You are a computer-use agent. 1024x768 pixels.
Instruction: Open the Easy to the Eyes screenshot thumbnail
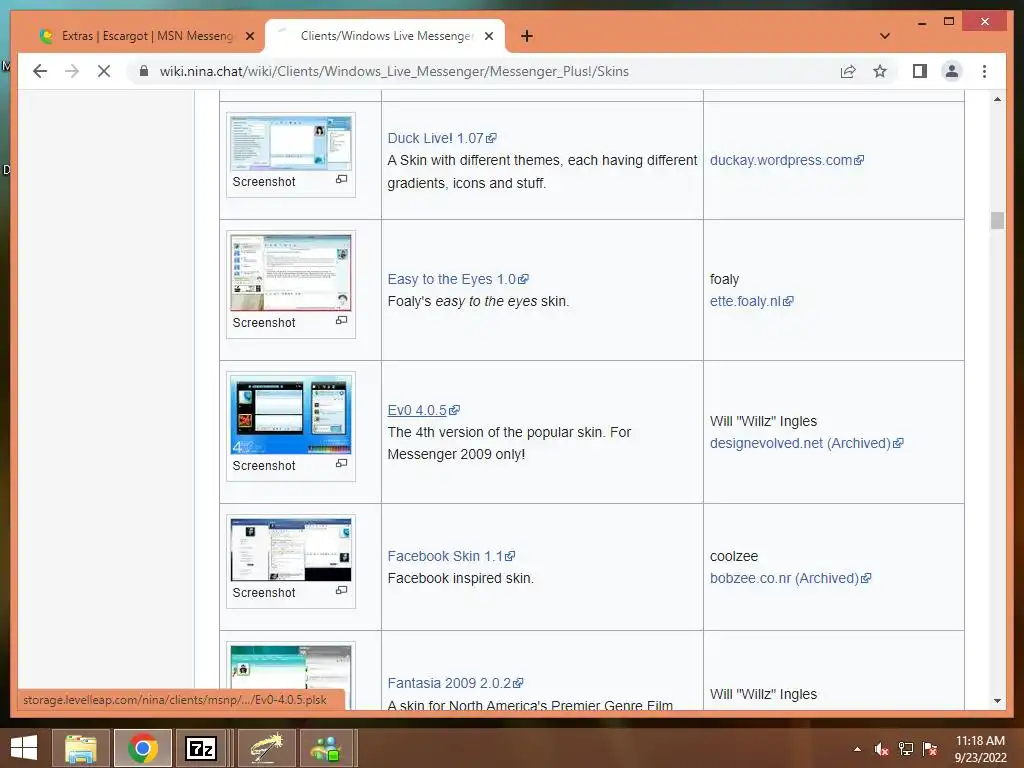(291, 273)
